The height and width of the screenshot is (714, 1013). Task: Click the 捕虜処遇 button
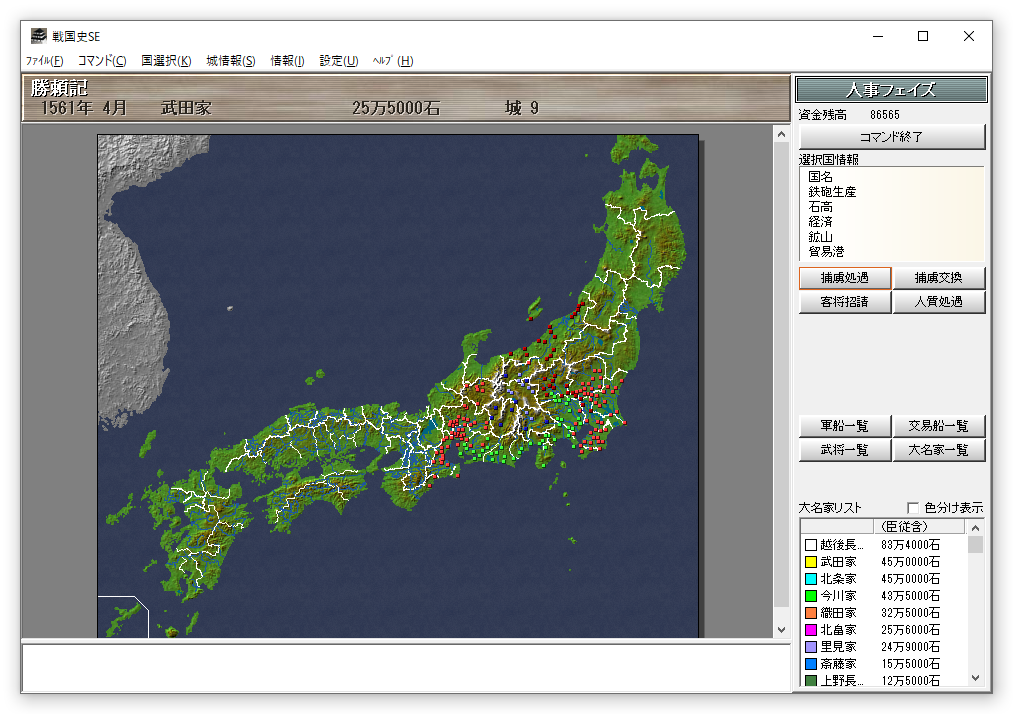[844, 278]
